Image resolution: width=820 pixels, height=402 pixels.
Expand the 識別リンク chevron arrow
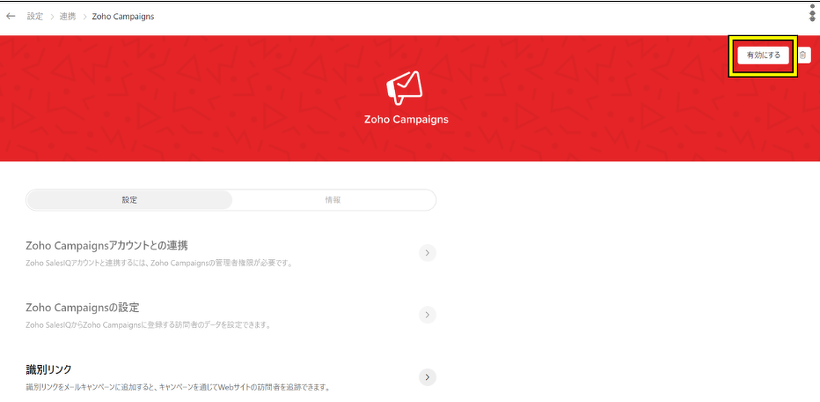pos(427,377)
